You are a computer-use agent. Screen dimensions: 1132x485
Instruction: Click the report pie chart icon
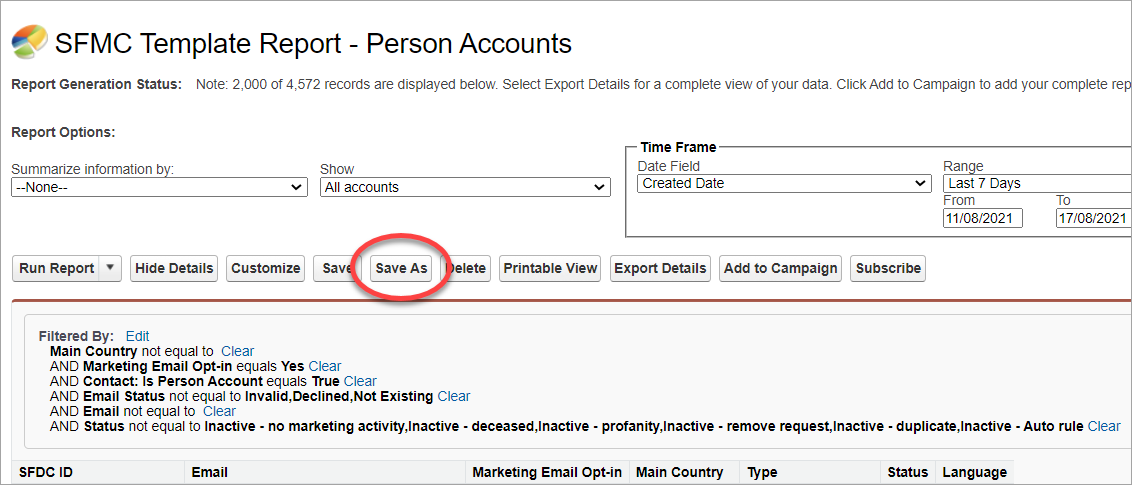[30, 42]
